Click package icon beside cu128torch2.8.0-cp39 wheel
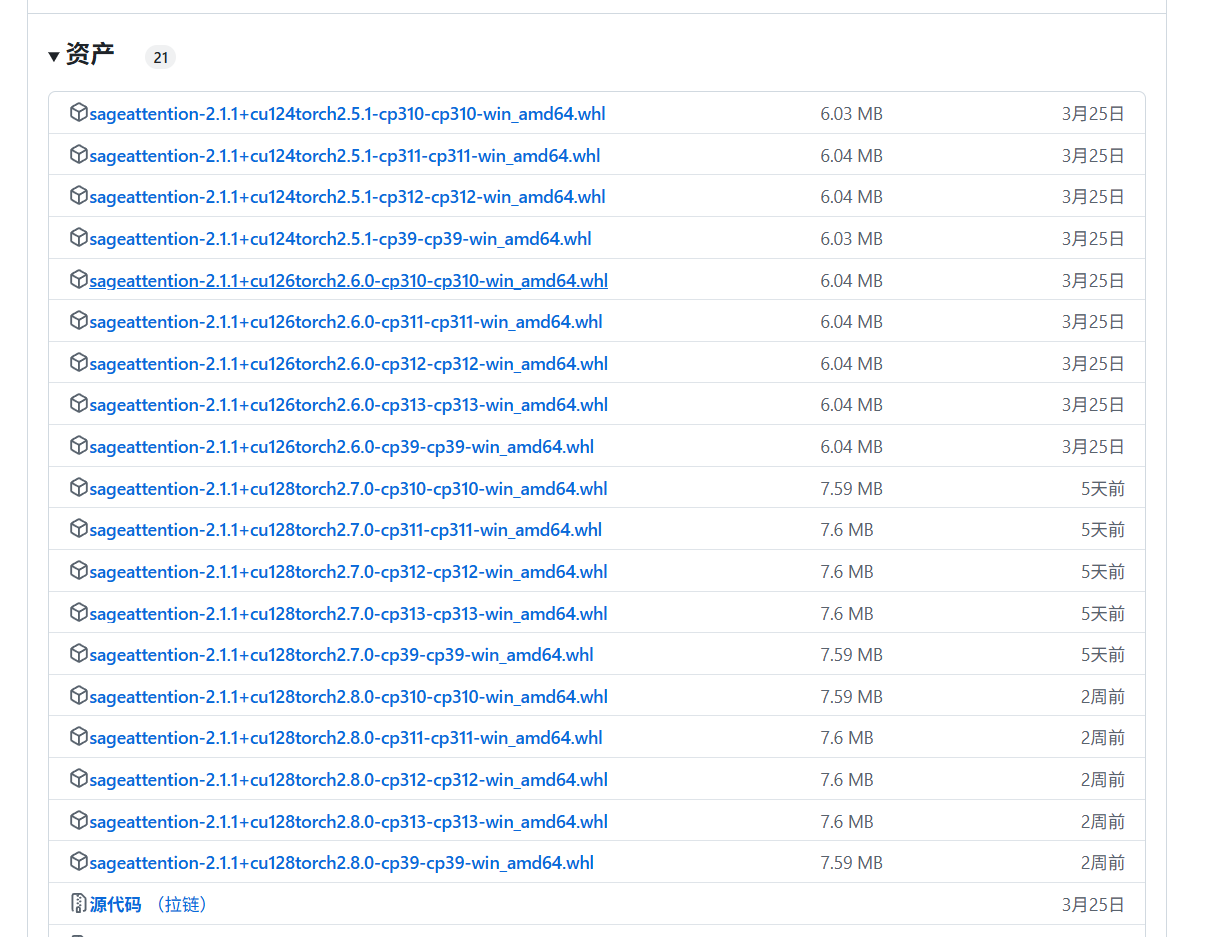The width and height of the screenshot is (1232, 937). 79,862
